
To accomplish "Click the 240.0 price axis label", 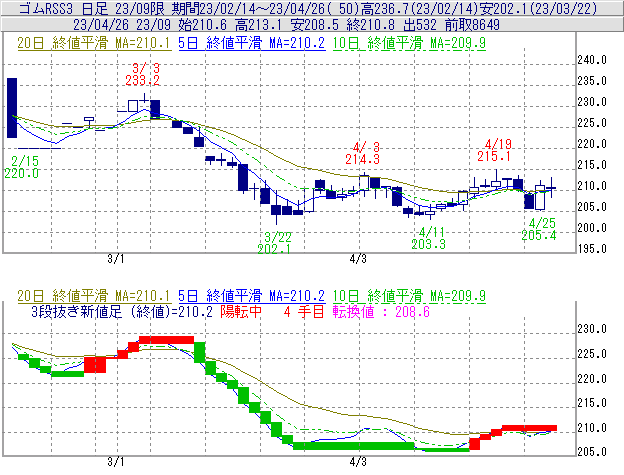I will pos(592,60).
